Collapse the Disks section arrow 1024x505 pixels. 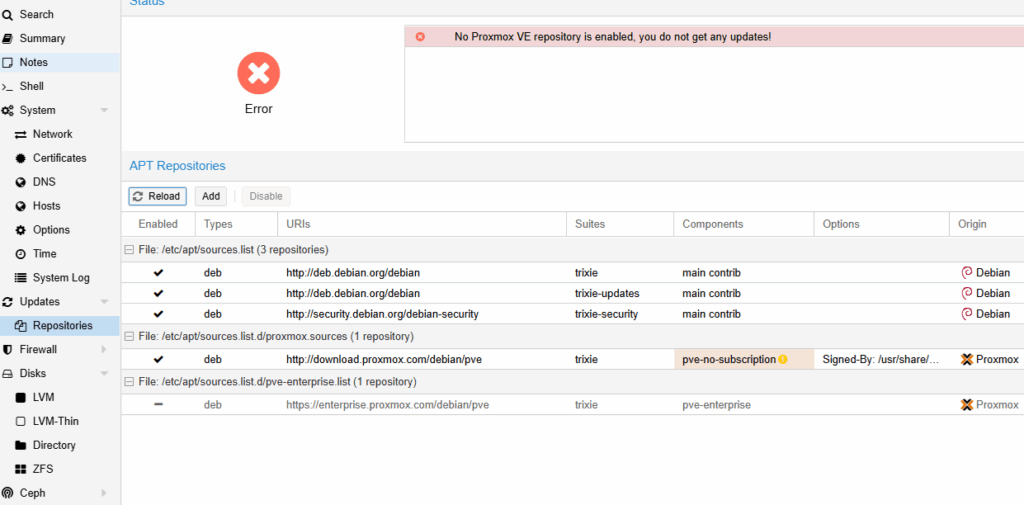104,374
